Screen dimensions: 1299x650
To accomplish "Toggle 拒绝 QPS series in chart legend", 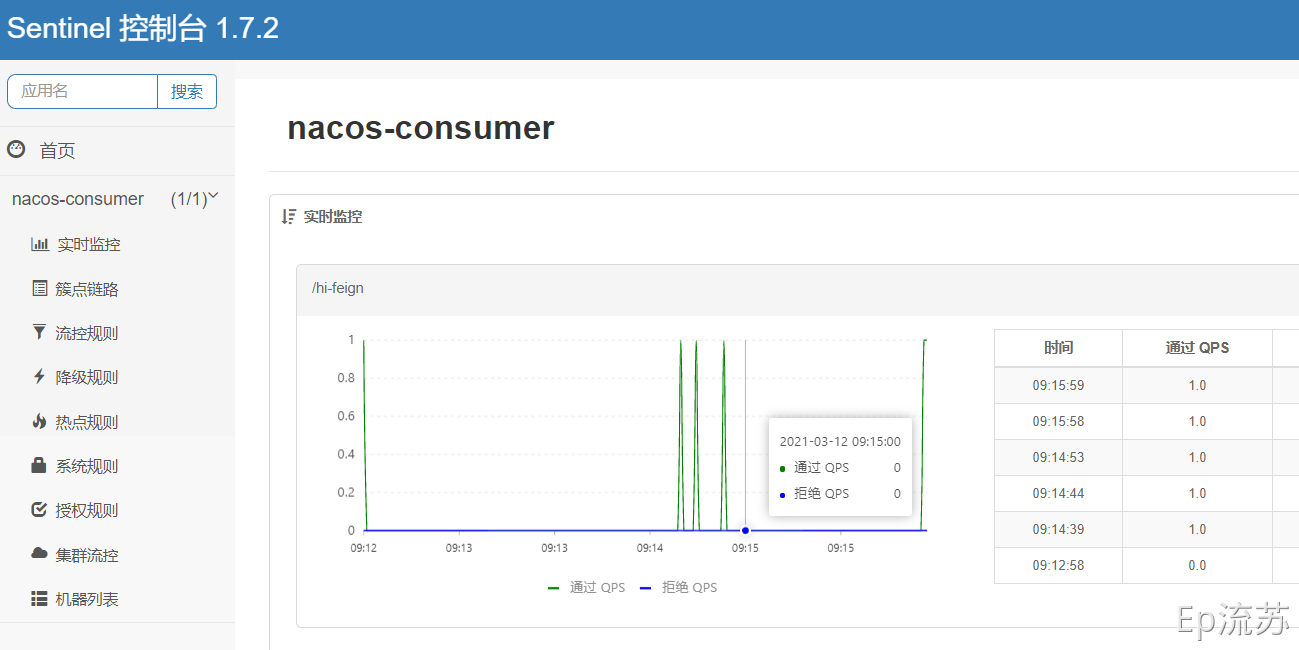I will 678,587.
